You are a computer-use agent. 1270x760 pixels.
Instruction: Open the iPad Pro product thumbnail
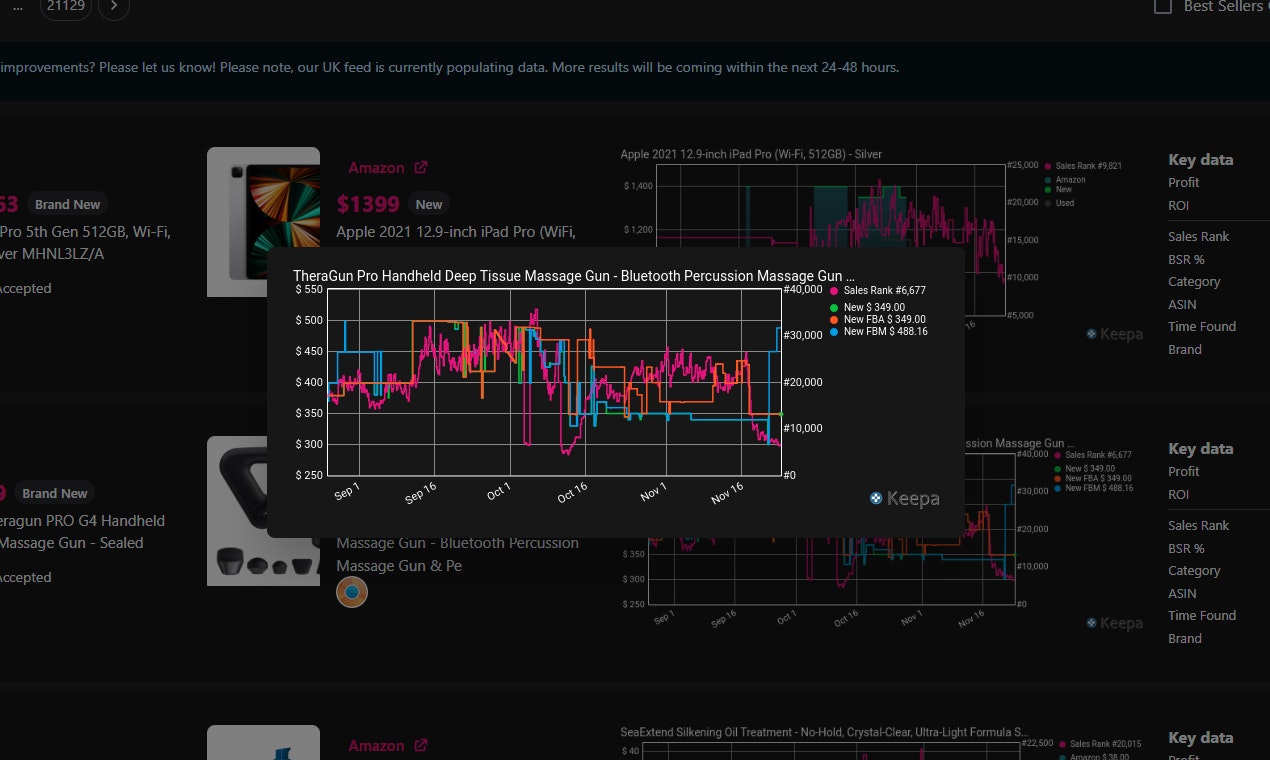tap(263, 222)
